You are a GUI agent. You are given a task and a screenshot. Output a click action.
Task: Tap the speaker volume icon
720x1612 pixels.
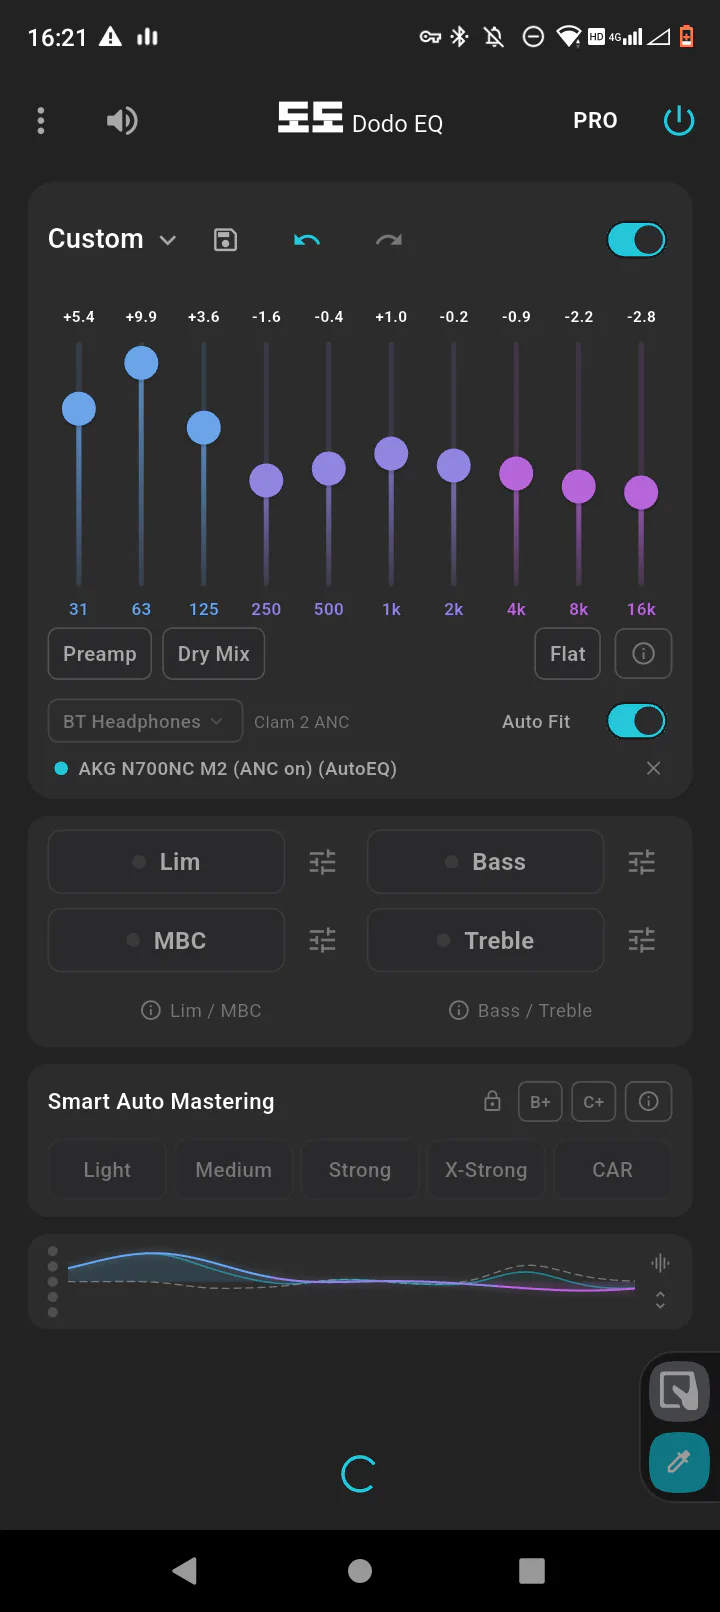122,121
